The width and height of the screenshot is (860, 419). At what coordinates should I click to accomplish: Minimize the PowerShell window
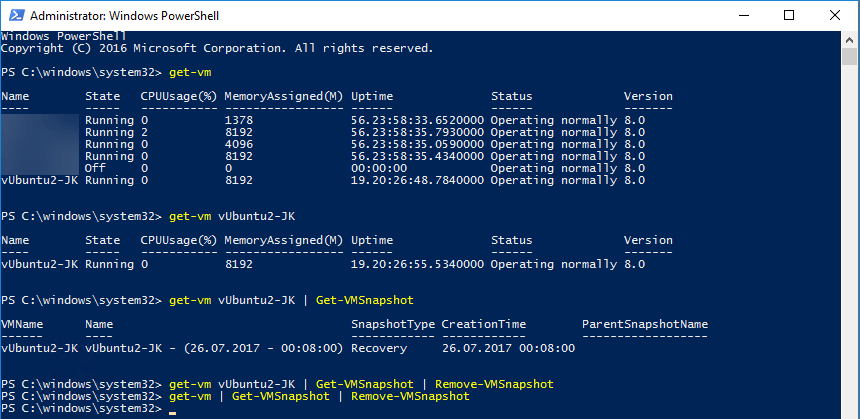(743, 15)
